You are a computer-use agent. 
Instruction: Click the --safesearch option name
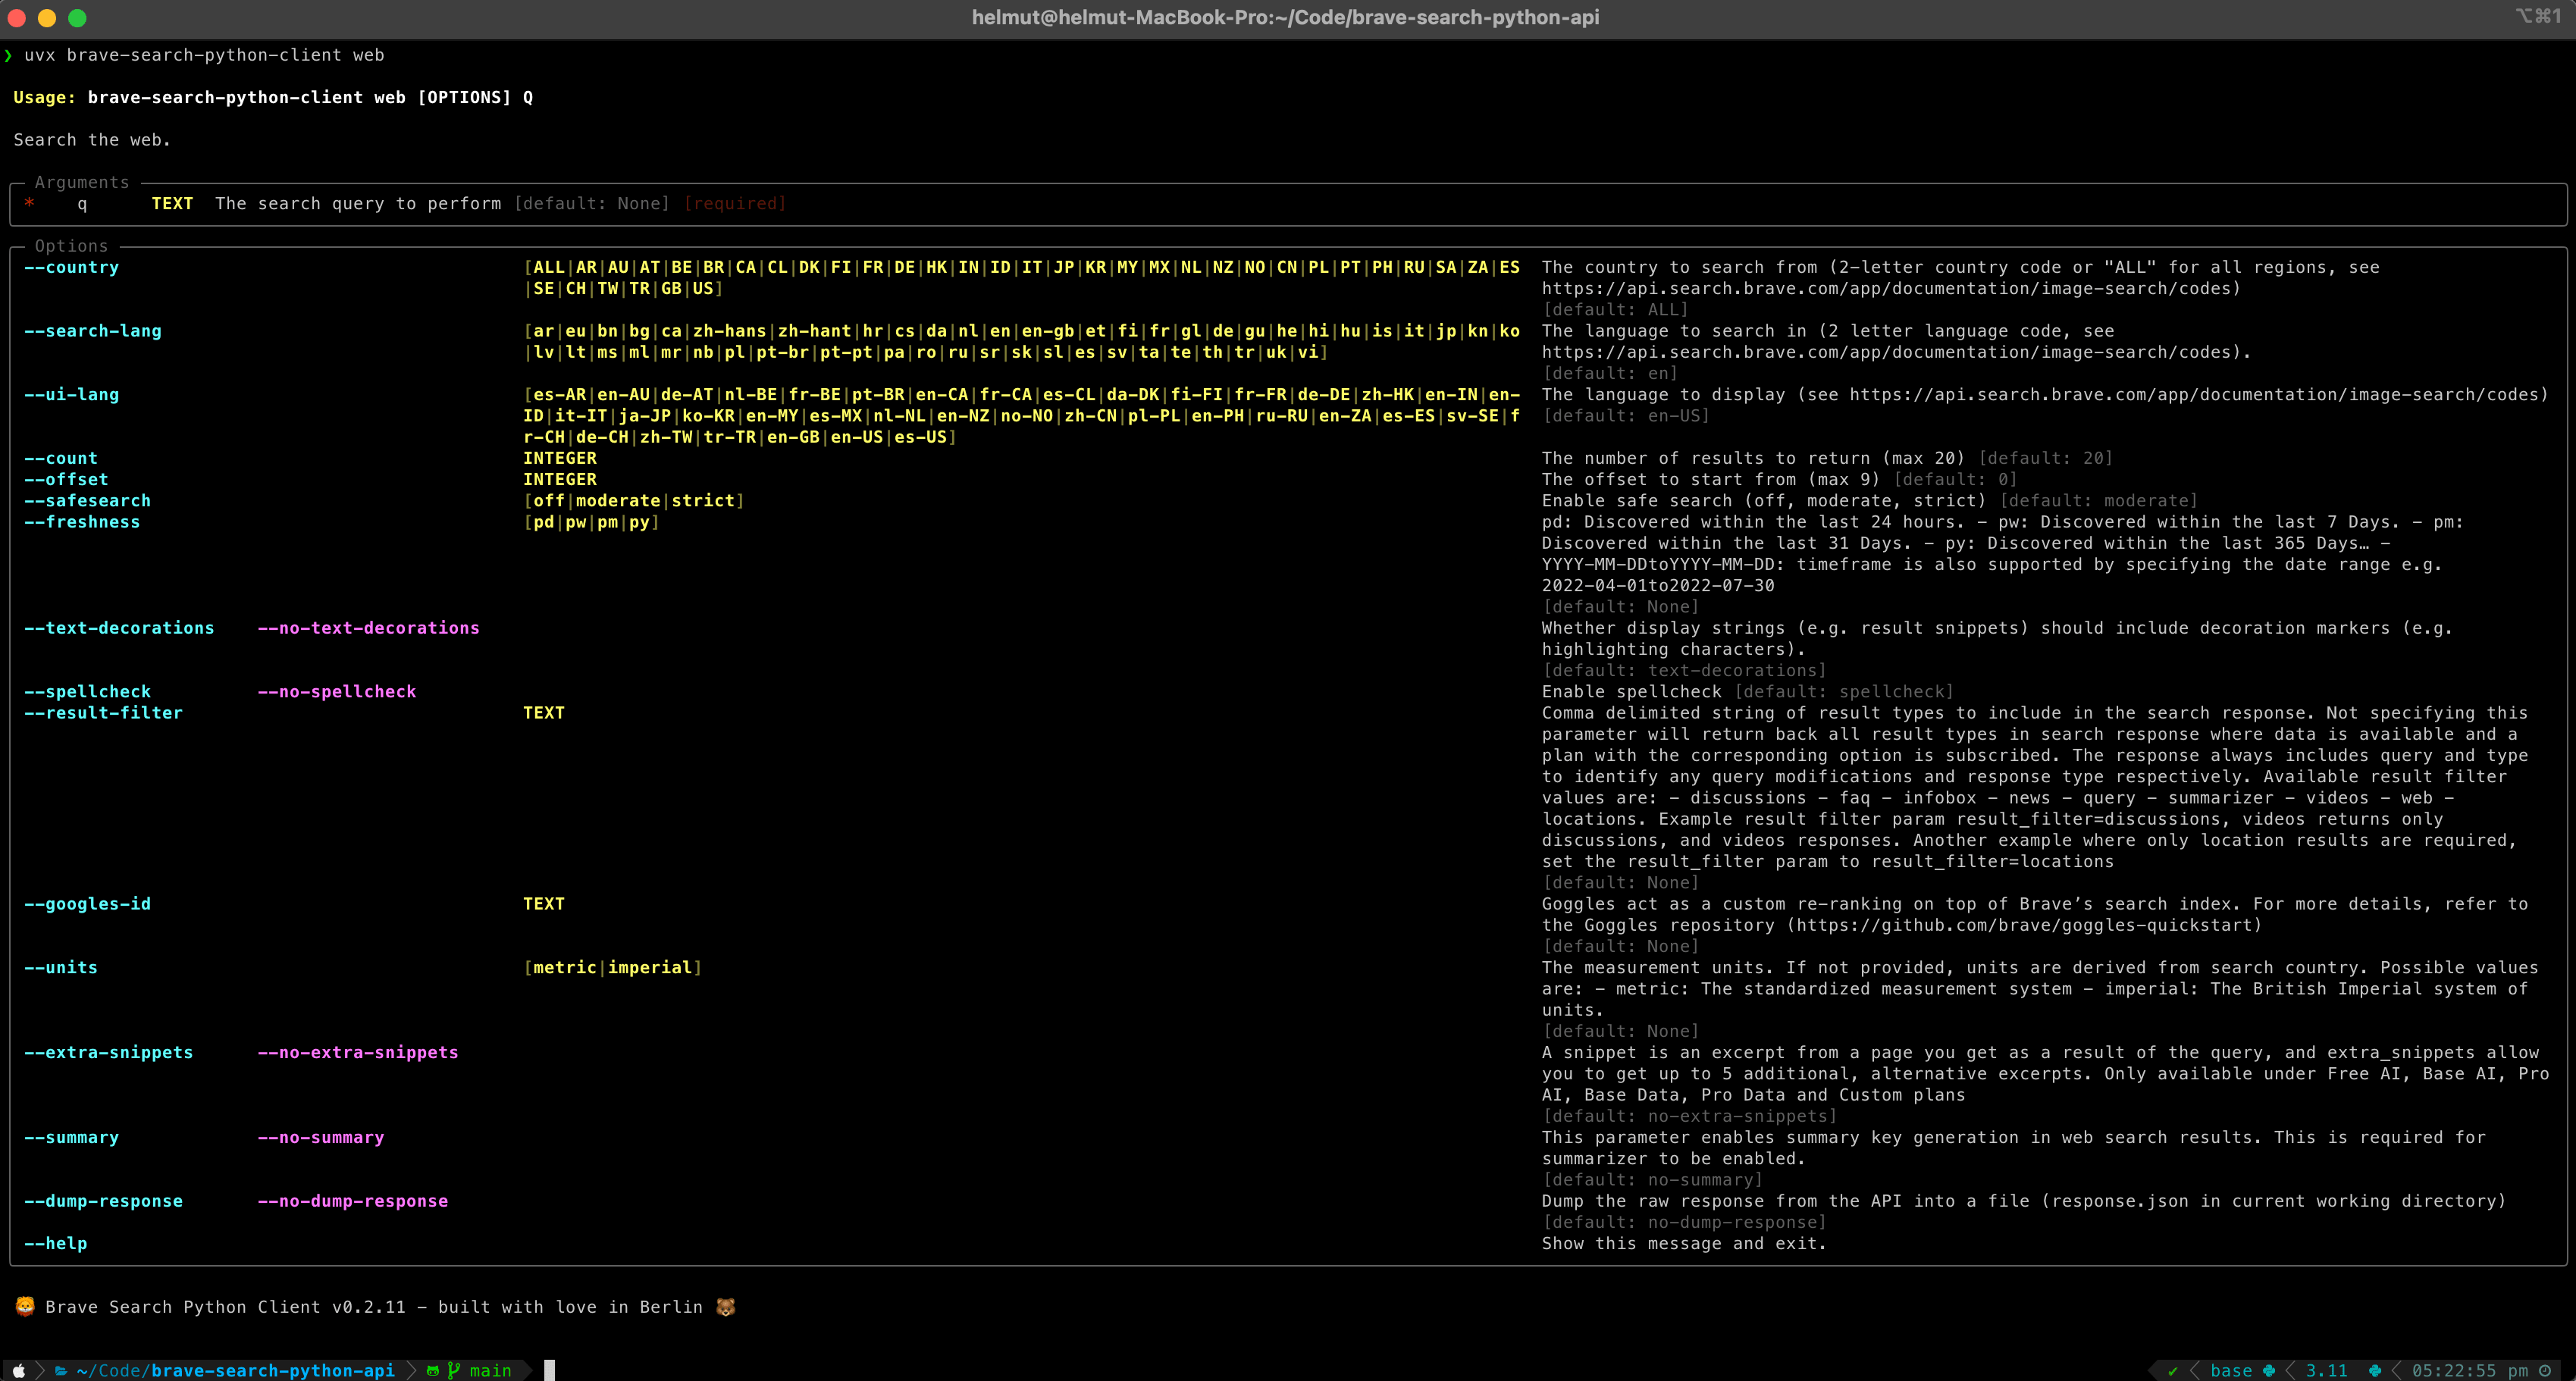pyautogui.click(x=88, y=500)
